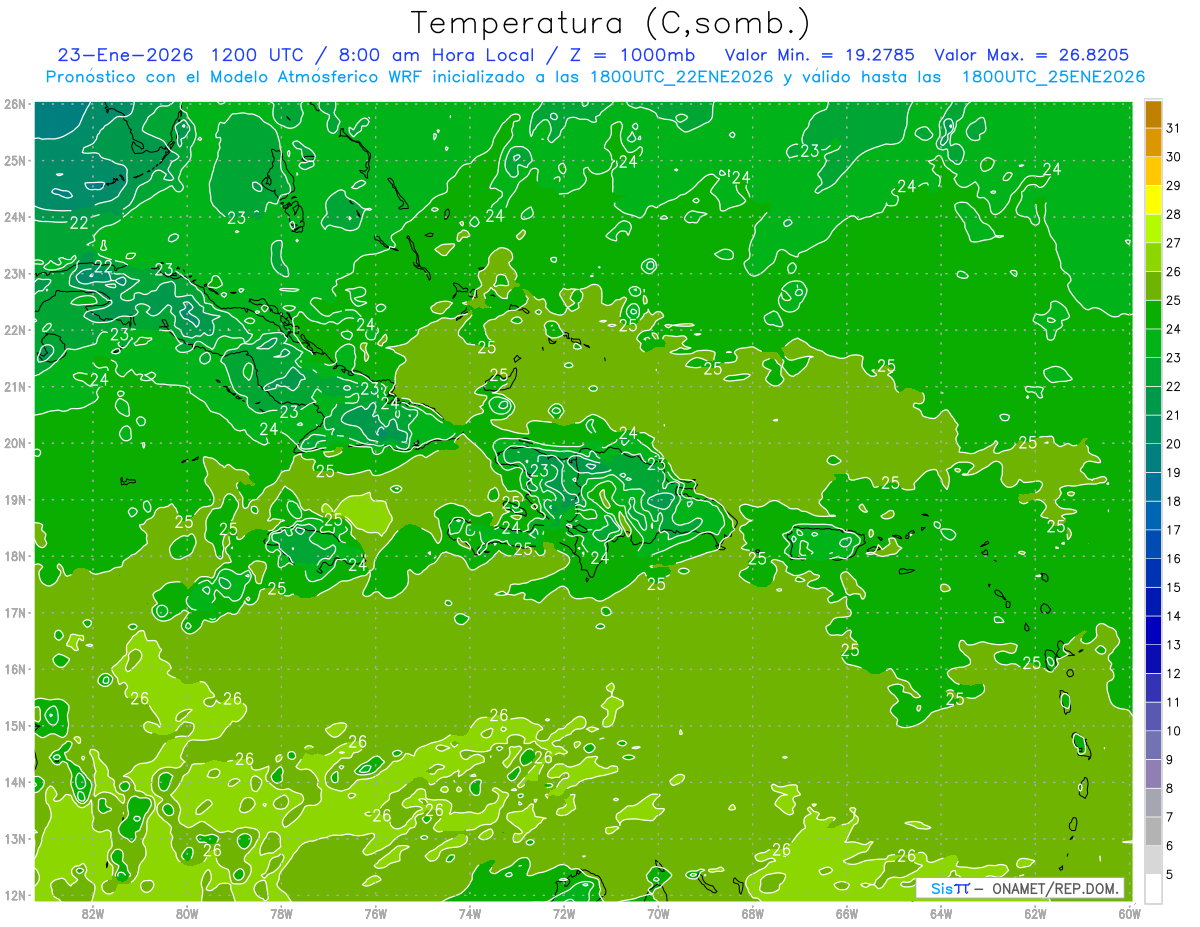This screenshot has height=927, width=1200.
Task: Select the legend swatch between 24 and 25
Action: tap(1153, 314)
